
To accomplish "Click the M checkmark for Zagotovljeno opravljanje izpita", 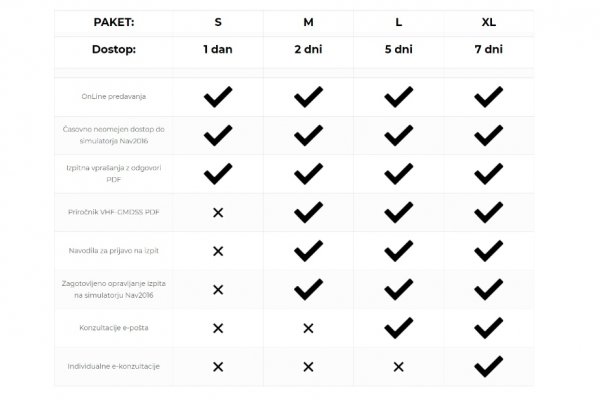I will (308, 289).
